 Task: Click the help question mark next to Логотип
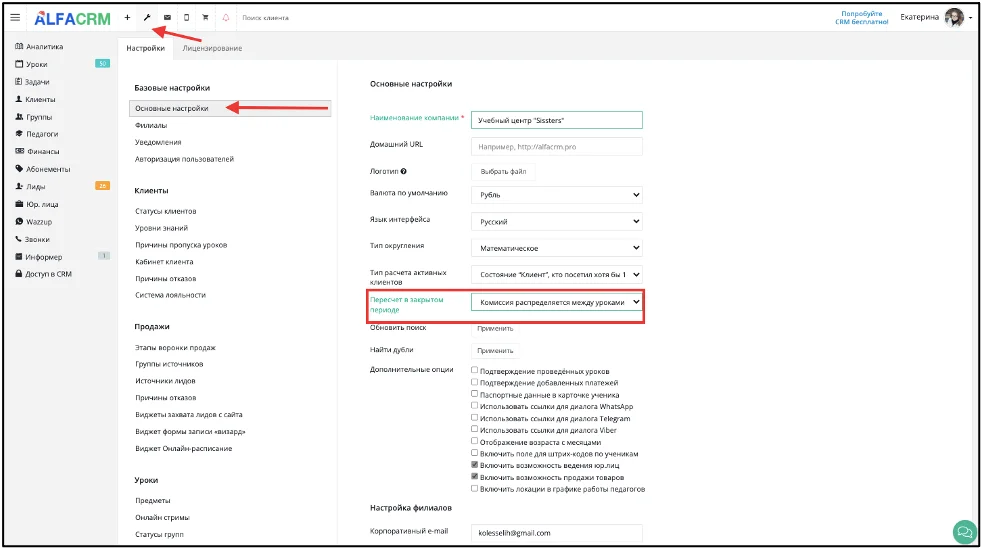click(404, 171)
